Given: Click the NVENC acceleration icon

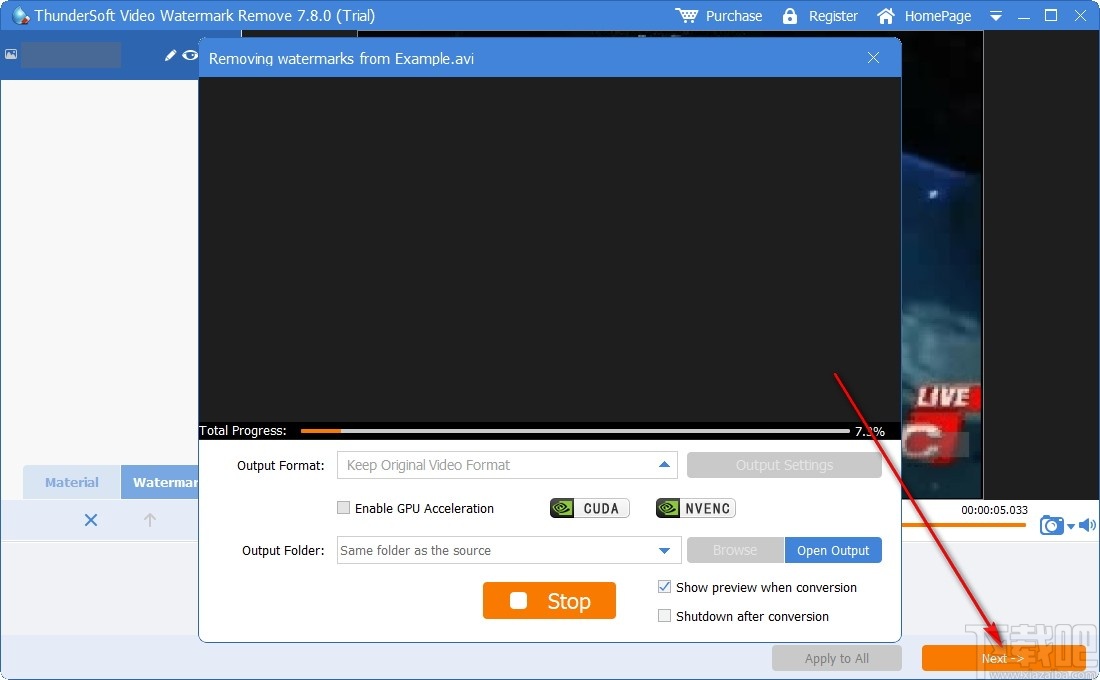Looking at the screenshot, I should click(695, 508).
